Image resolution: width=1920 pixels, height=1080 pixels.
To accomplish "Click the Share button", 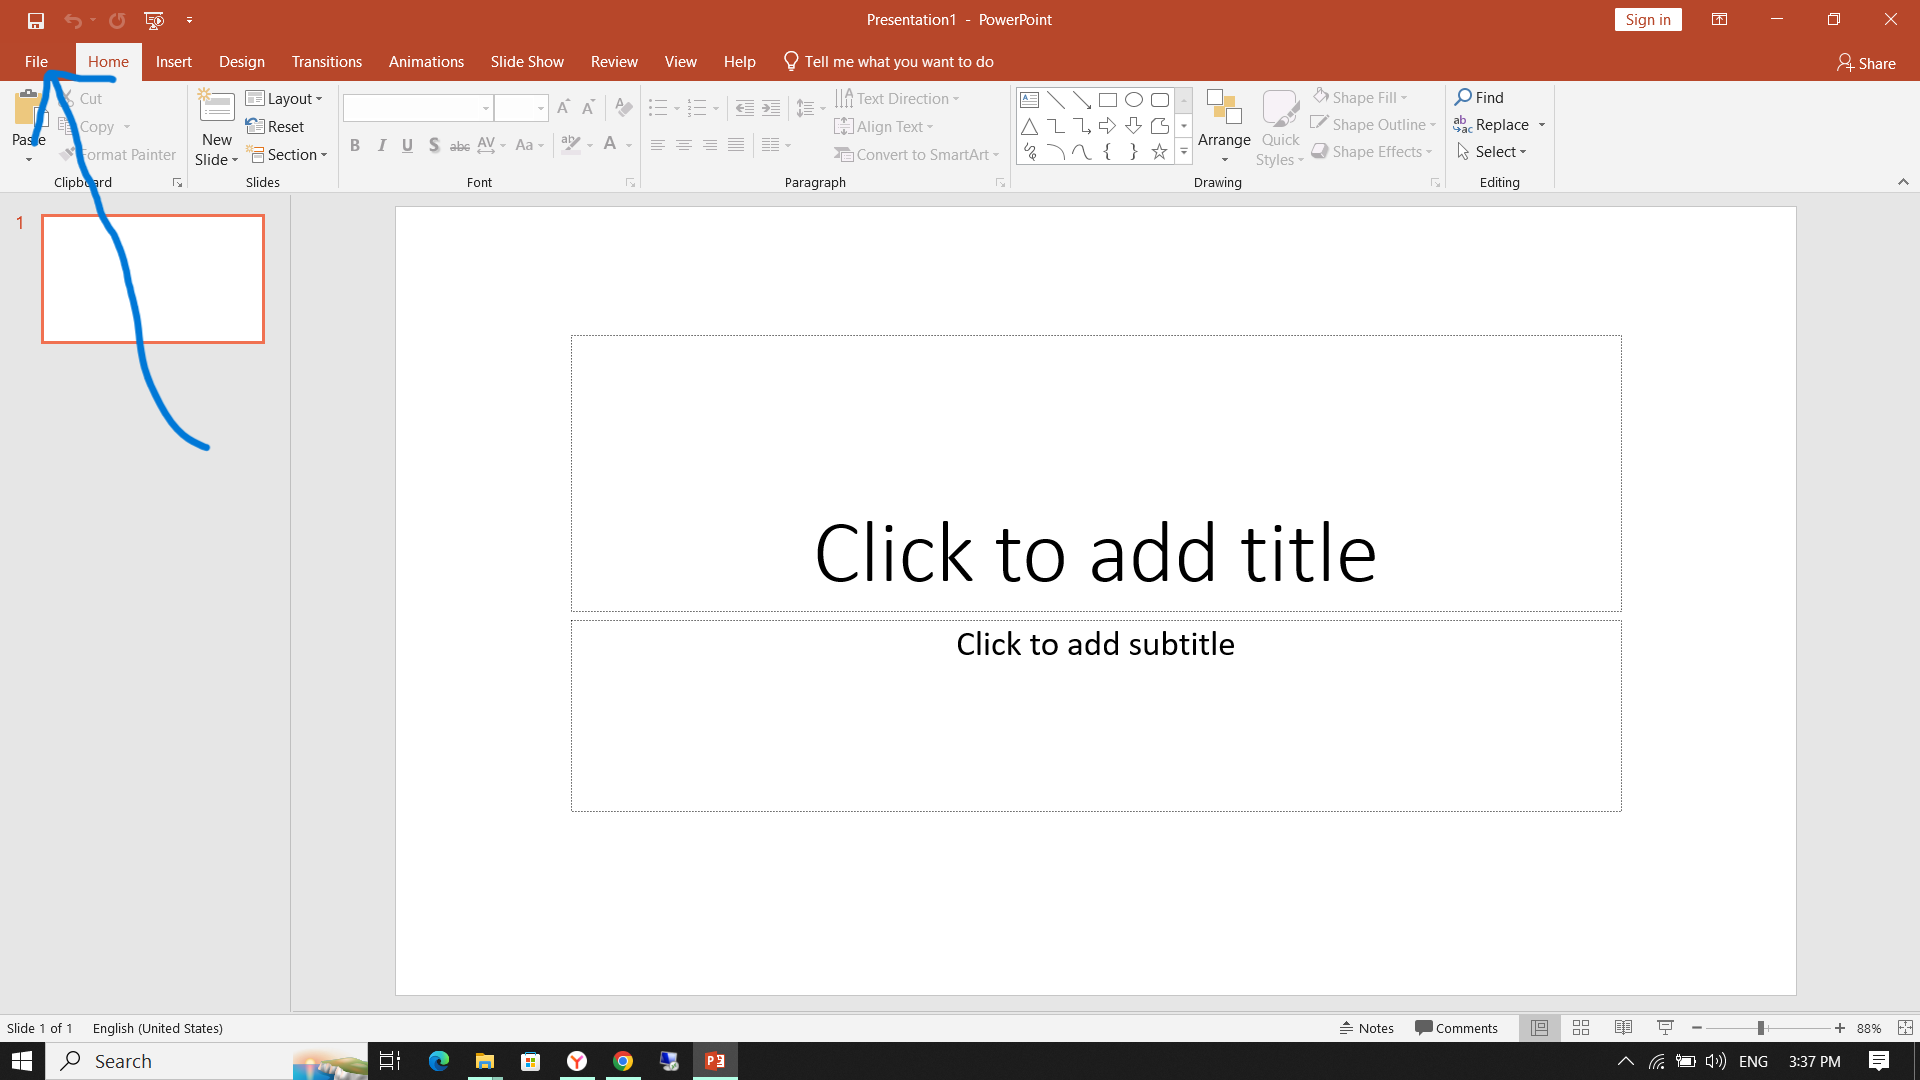I will click(x=1866, y=63).
